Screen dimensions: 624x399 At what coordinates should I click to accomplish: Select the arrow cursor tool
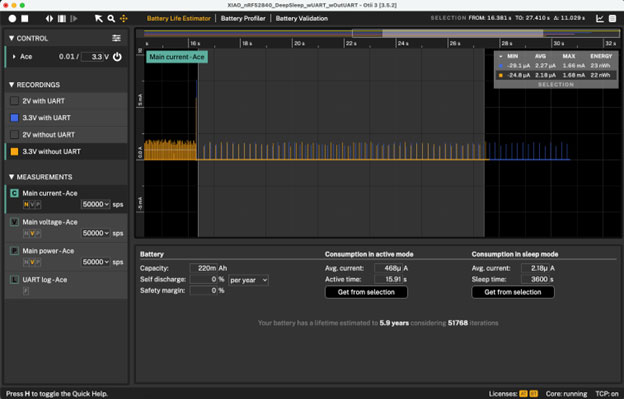click(x=98, y=18)
